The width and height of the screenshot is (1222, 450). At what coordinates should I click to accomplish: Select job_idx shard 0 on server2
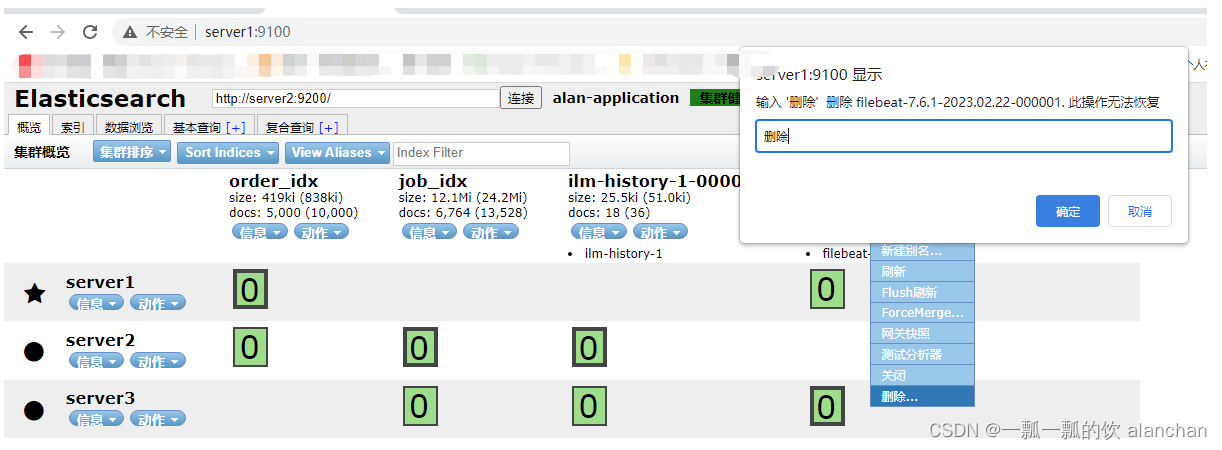click(x=419, y=348)
